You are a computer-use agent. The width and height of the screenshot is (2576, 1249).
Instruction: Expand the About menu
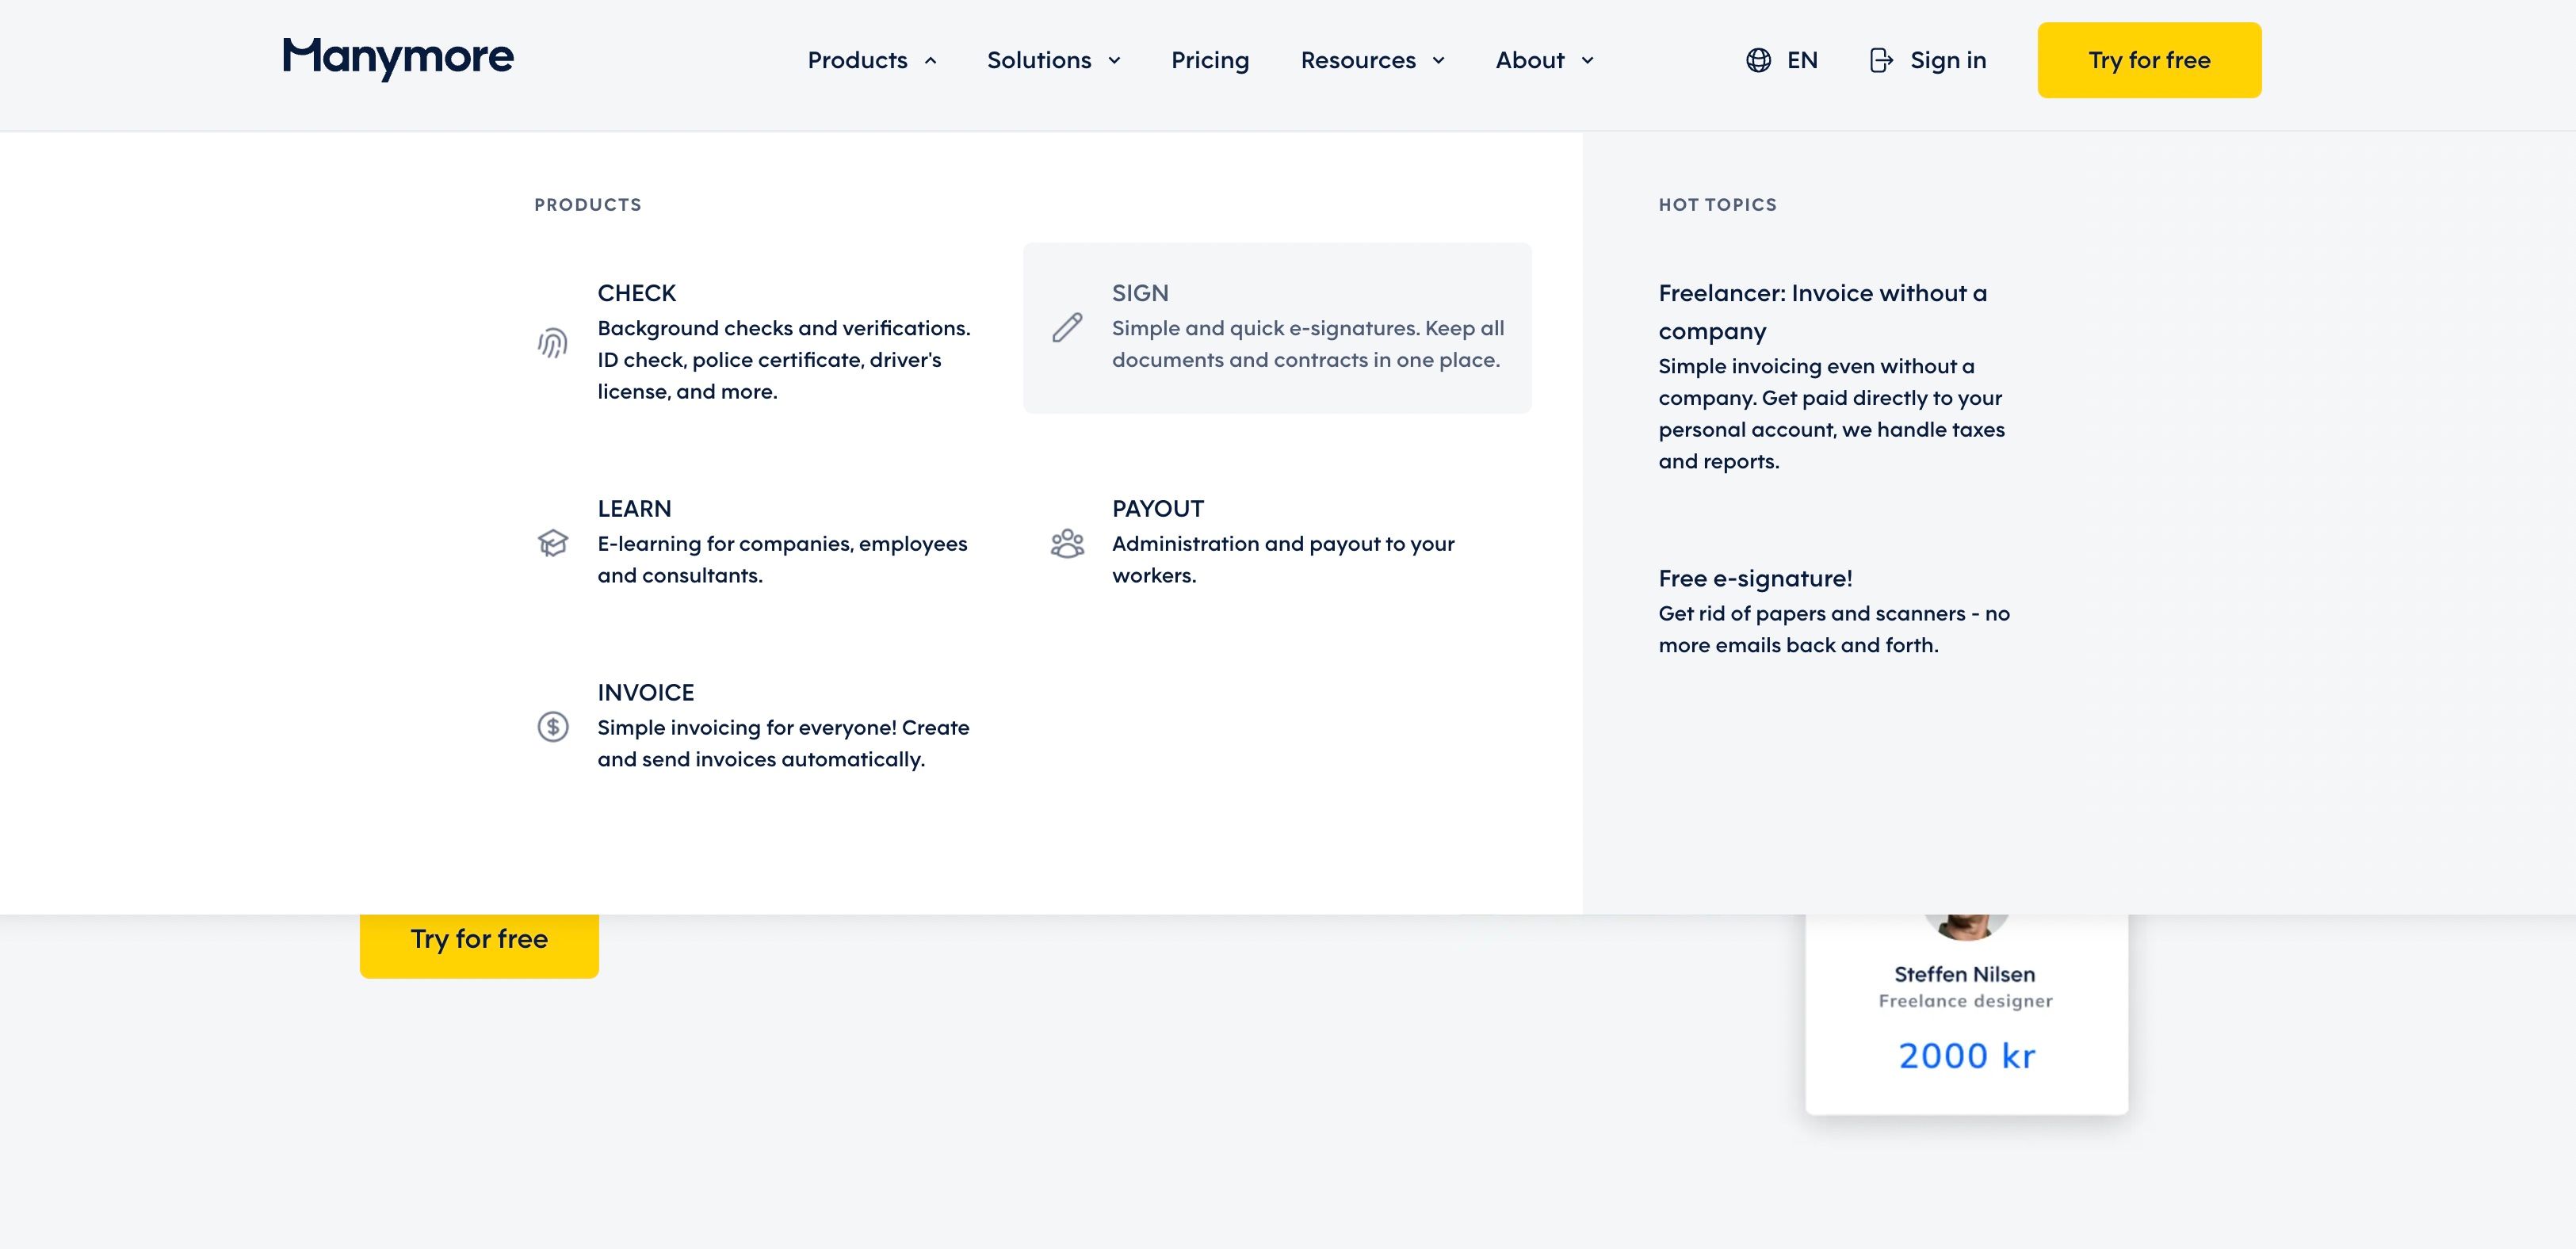[x=1543, y=60]
